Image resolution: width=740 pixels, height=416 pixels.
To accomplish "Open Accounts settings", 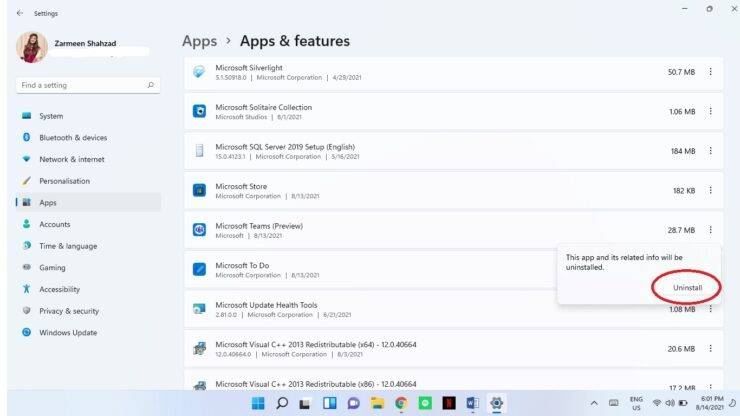I will tap(88, 224).
